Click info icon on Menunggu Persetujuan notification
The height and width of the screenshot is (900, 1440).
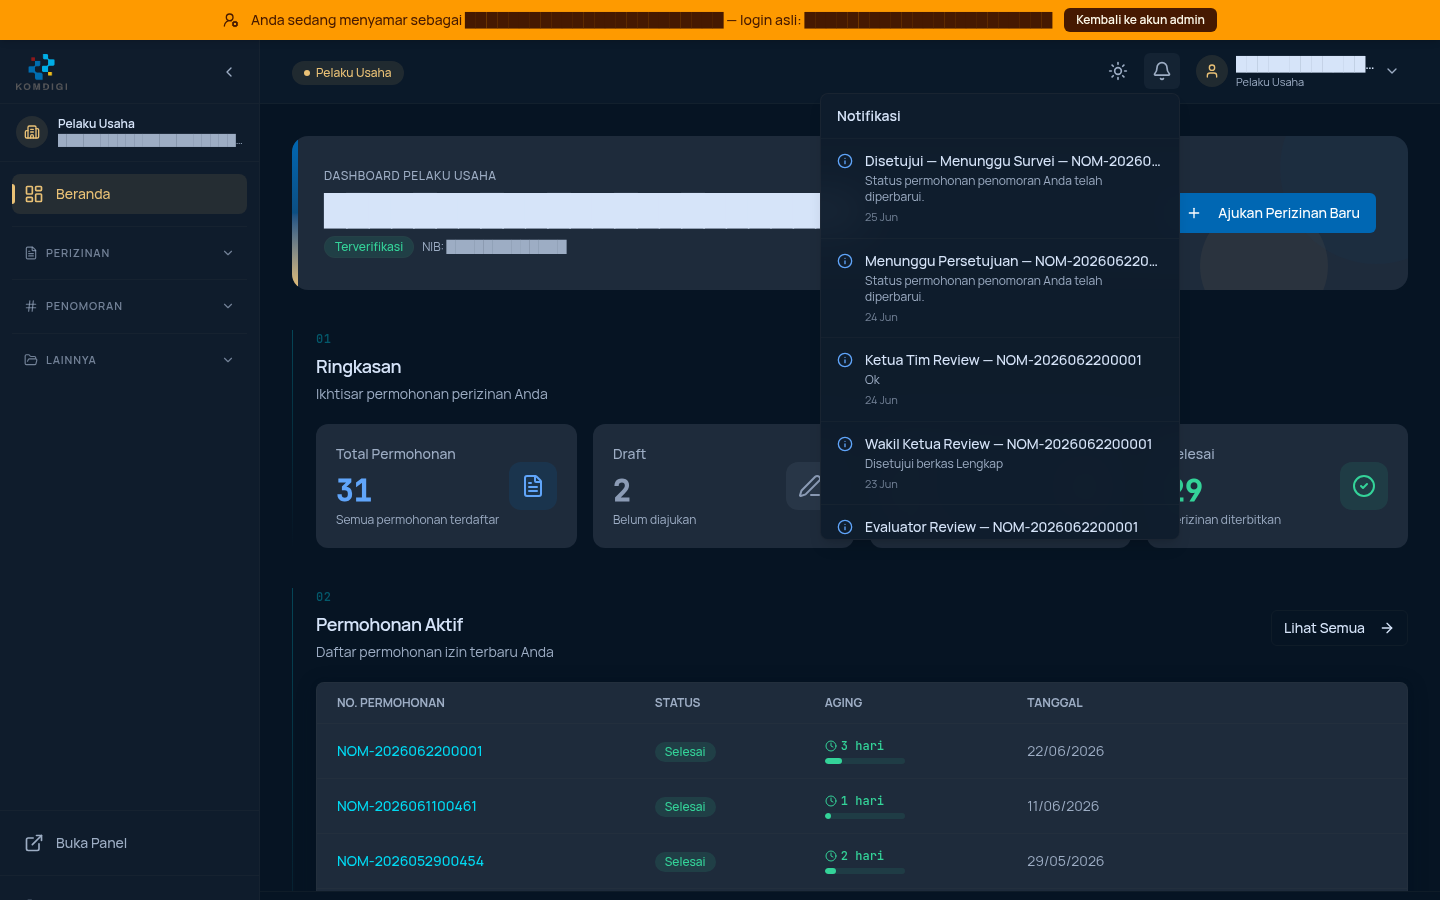point(845,261)
